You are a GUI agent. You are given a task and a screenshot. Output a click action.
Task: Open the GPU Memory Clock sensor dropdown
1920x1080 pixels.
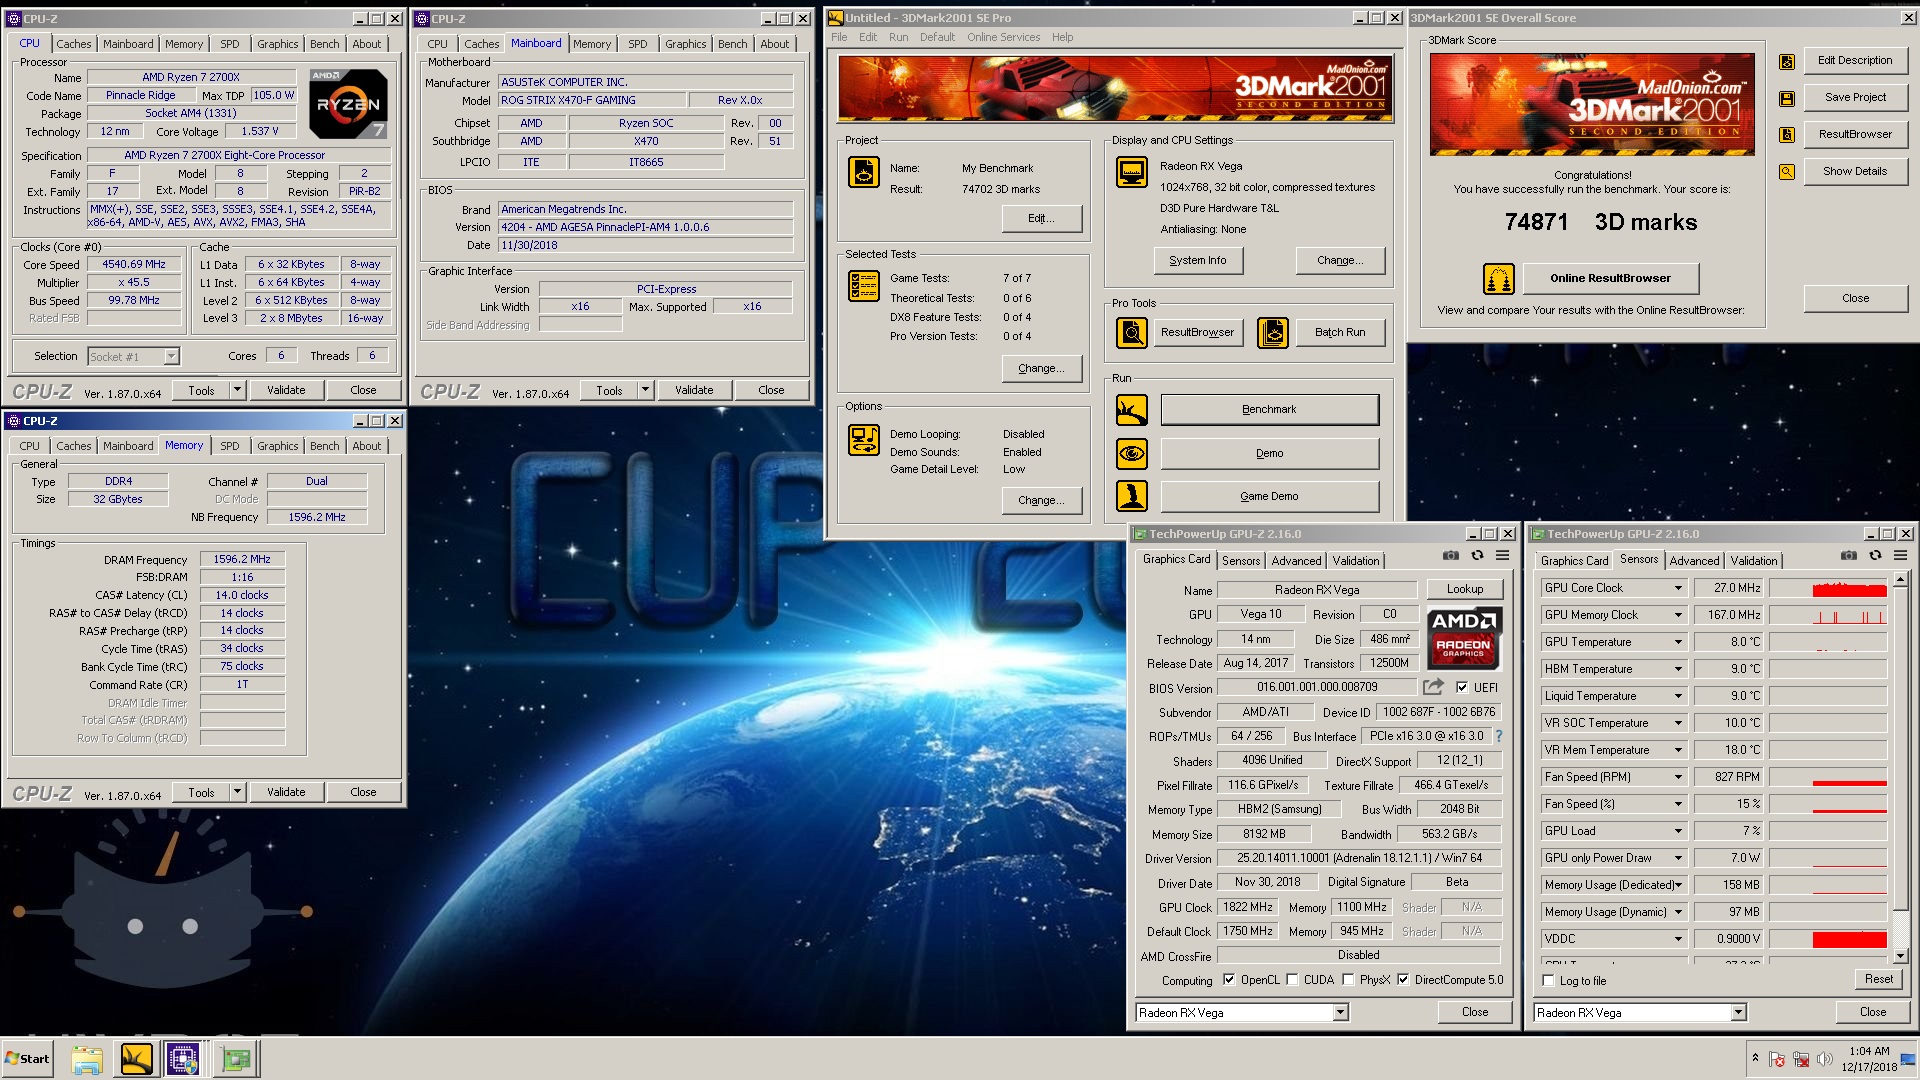tap(1679, 615)
